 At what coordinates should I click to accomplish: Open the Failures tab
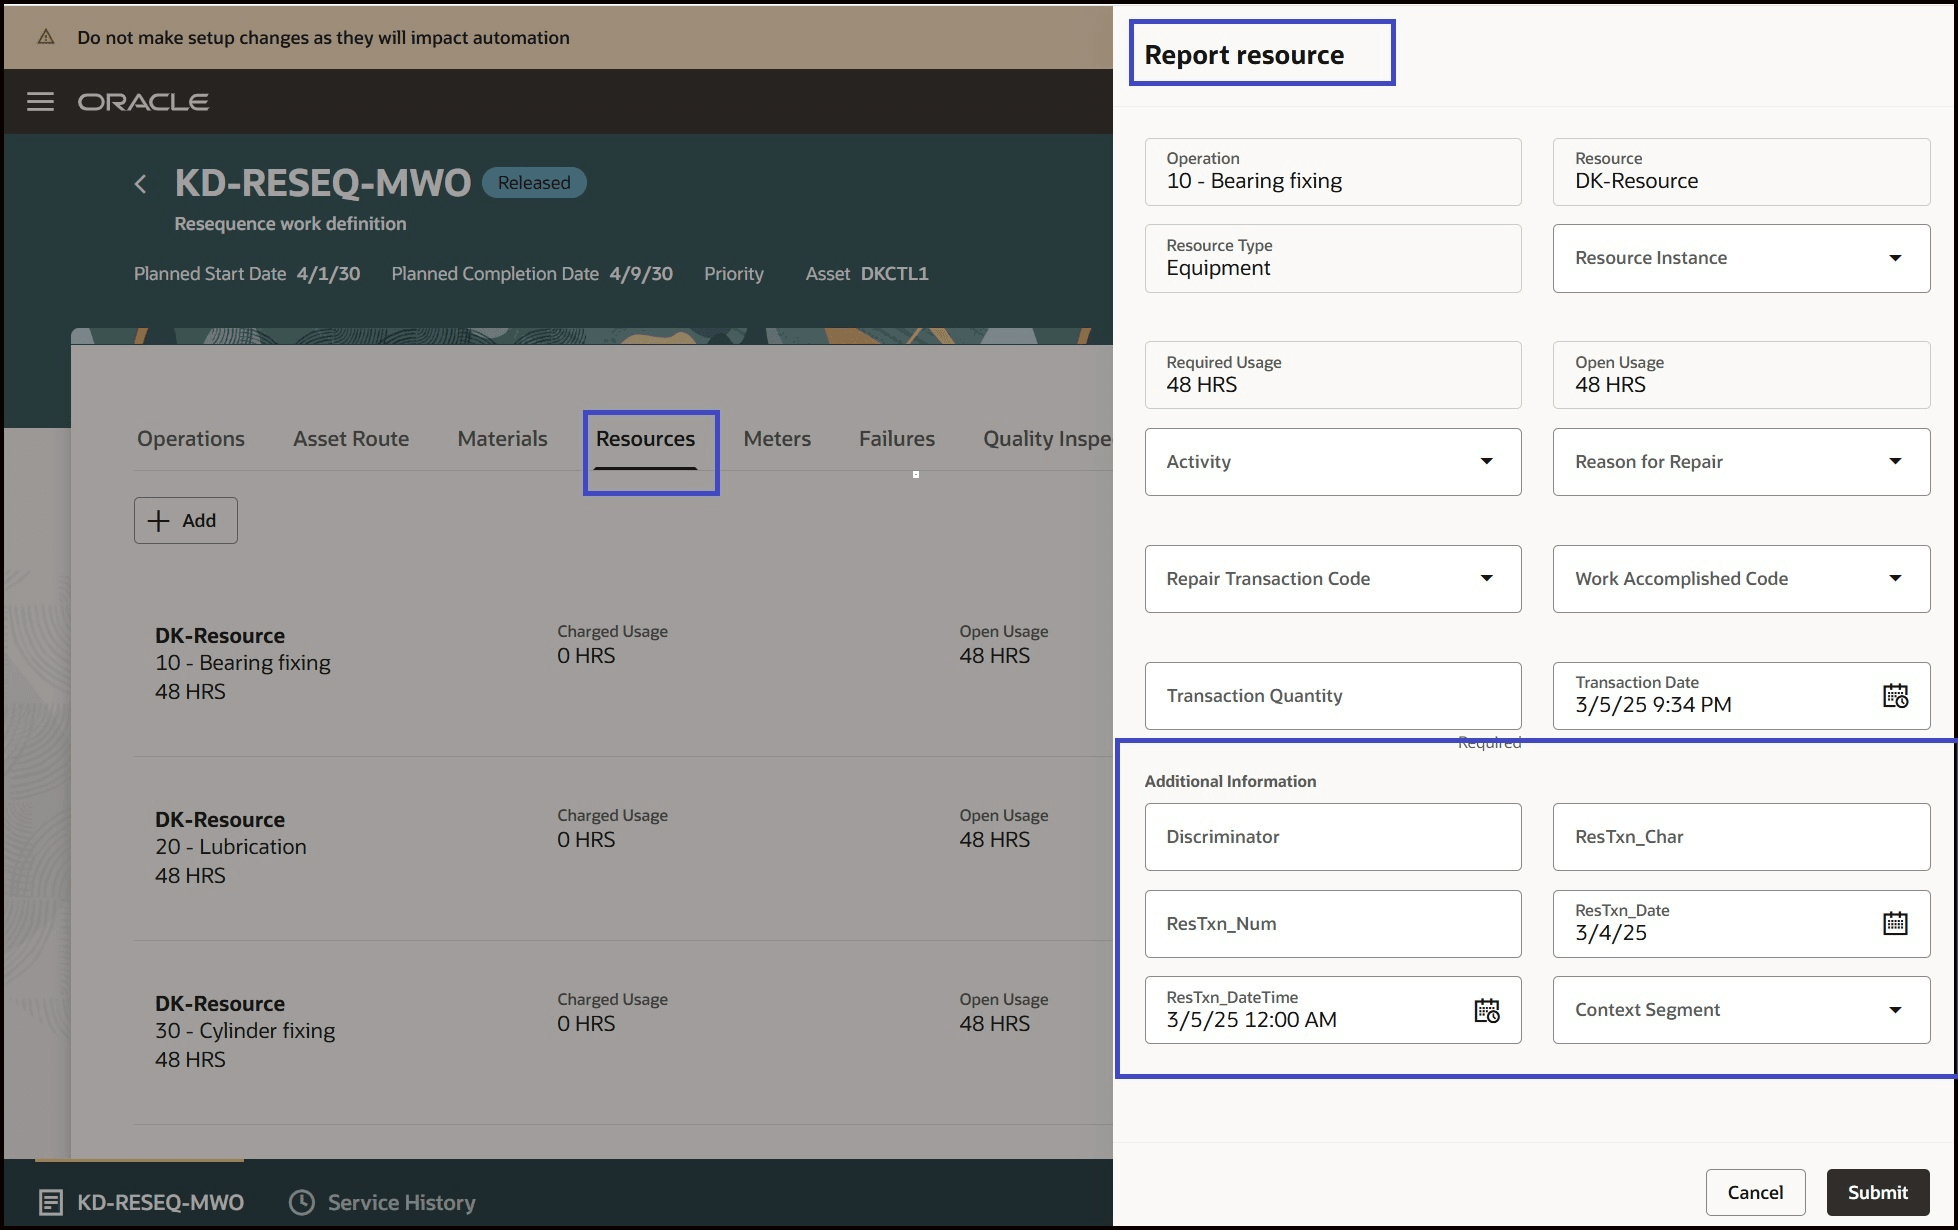point(896,438)
